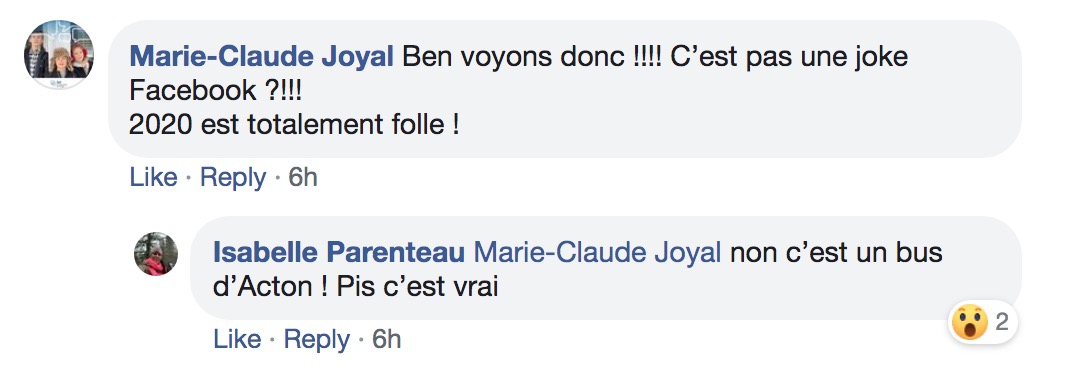Like Marie-Claude Joyal's comment
Viewport: 1090px width, 380px height.
click(x=153, y=177)
